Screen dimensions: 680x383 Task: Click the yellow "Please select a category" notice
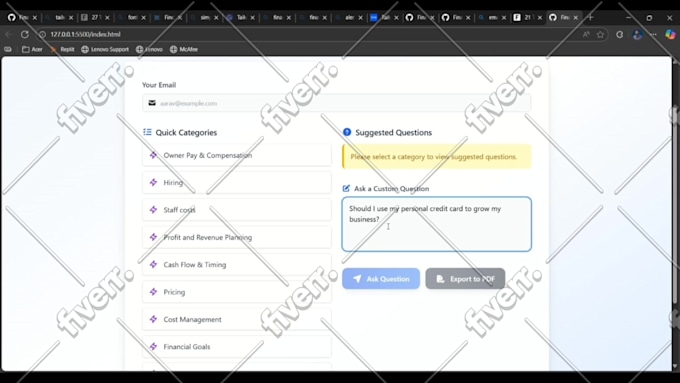(436, 157)
